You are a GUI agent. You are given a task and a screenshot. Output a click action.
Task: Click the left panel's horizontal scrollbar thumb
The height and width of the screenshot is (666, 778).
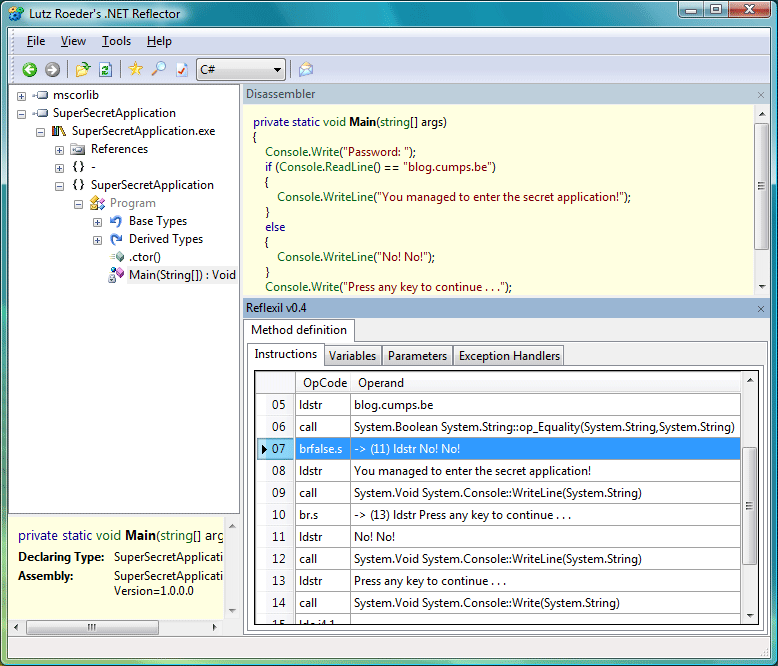[x=92, y=627]
